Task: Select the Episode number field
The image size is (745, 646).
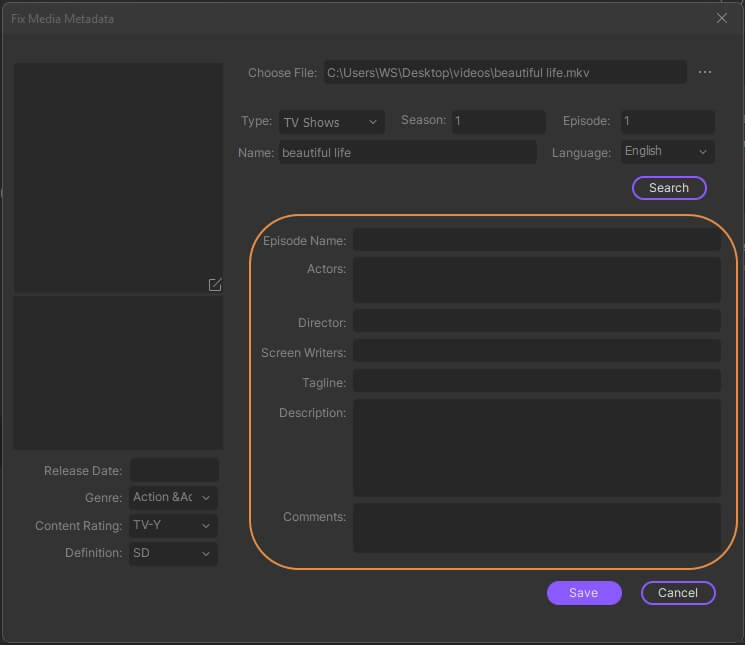Action: tap(667, 122)
